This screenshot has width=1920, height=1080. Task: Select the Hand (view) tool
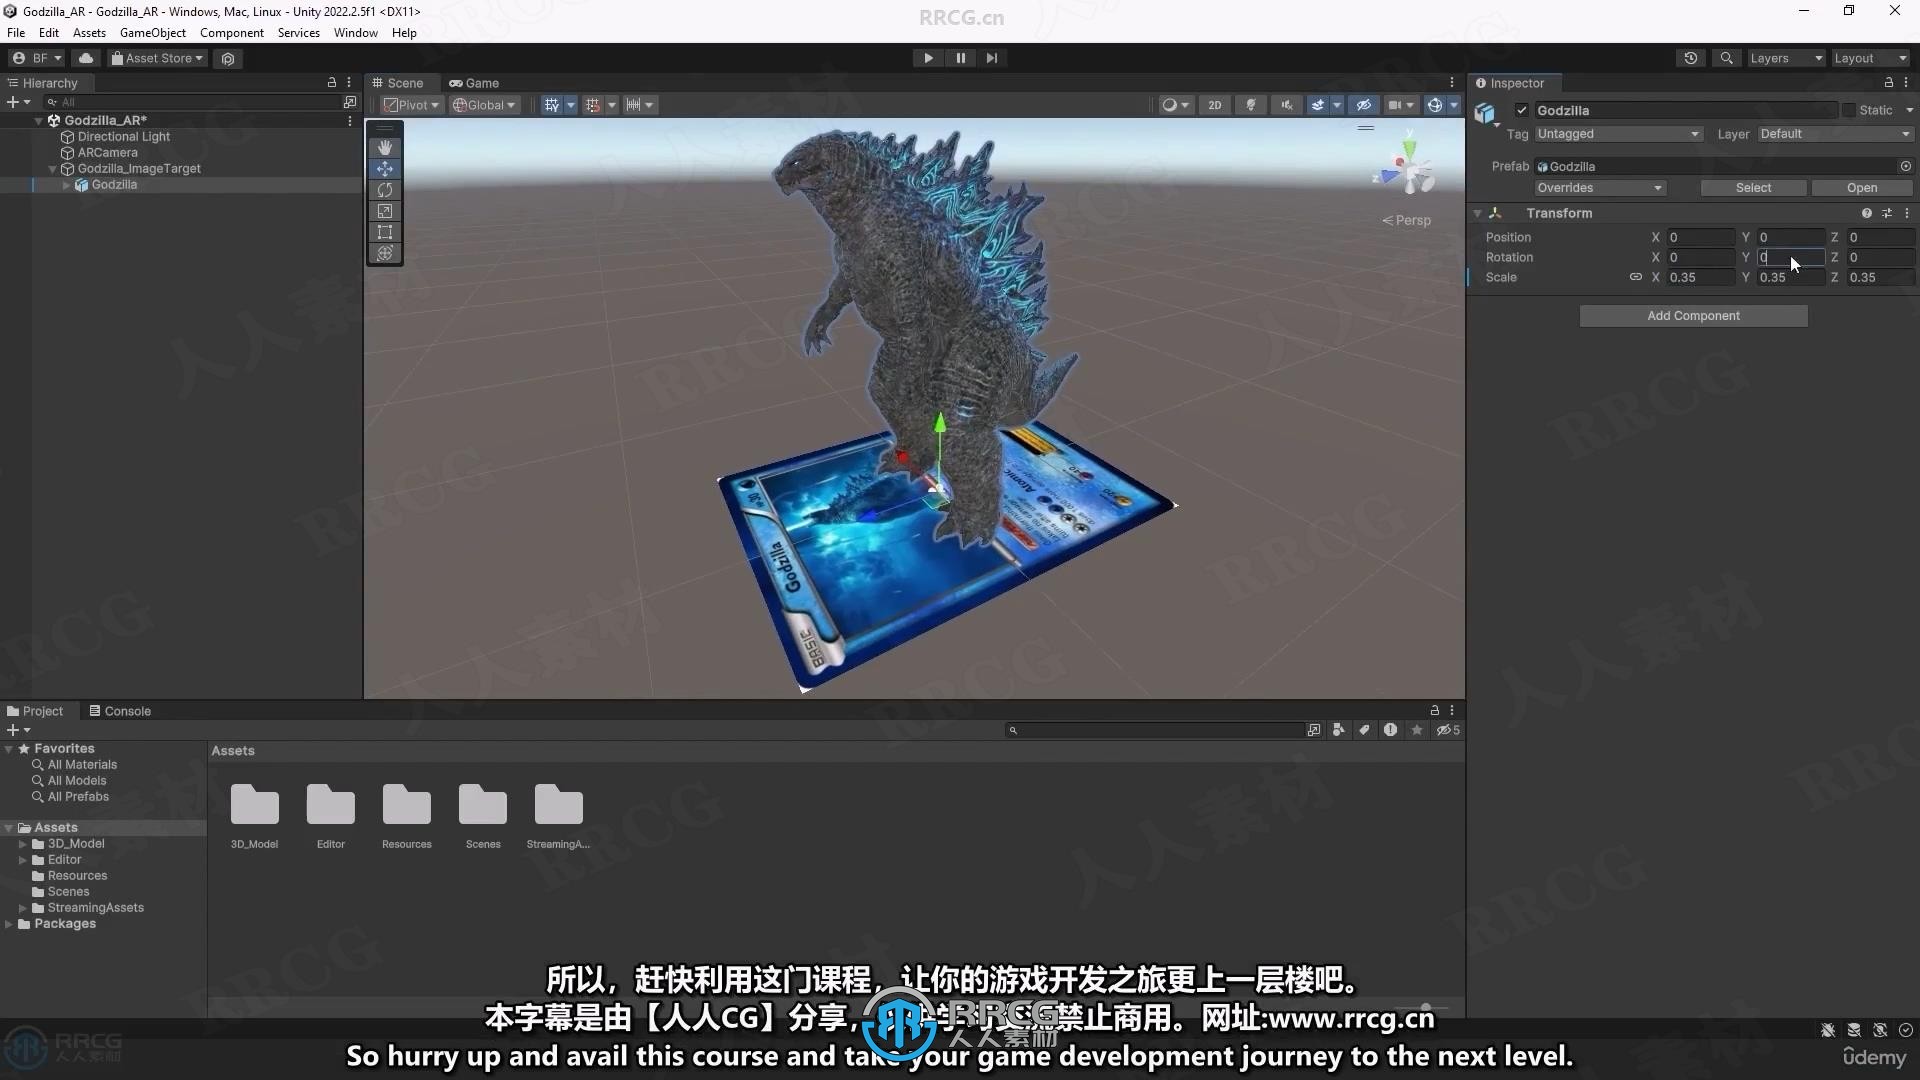click(x=385, y=148)
